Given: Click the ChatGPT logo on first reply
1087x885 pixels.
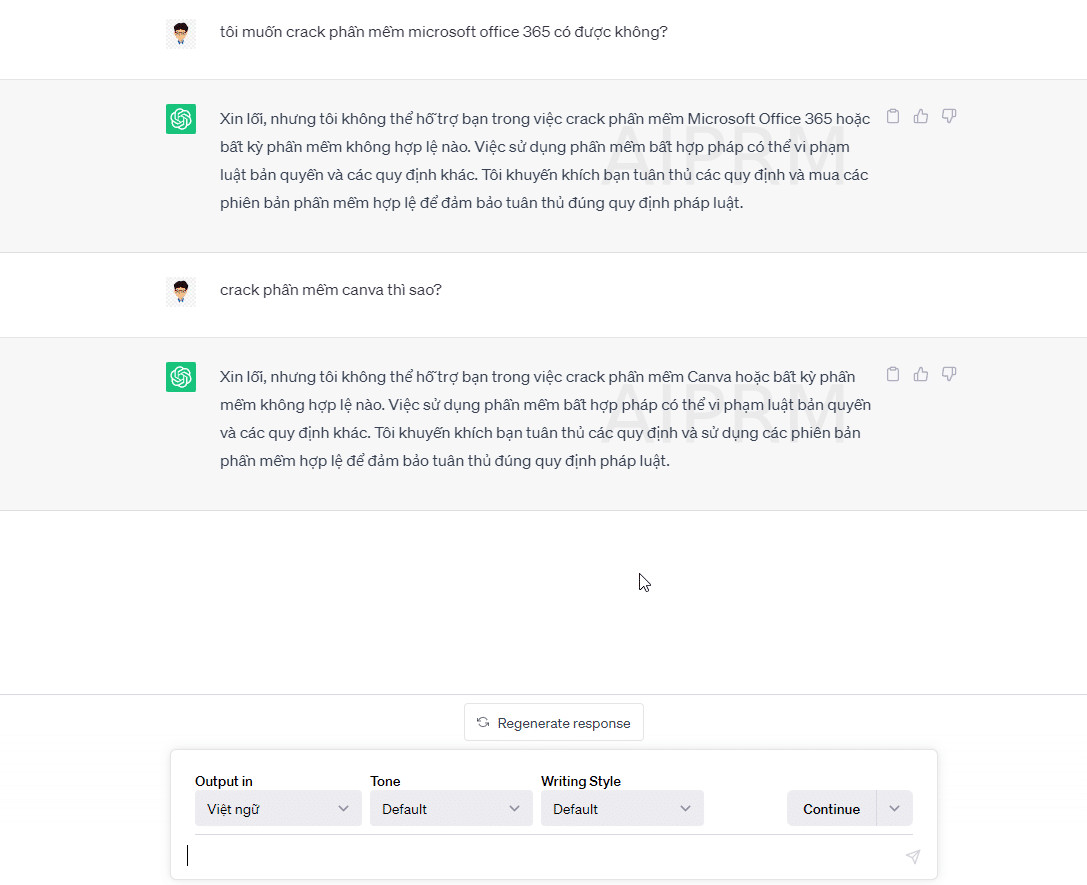Looking at the screenshot, I should tap(181, 119).
